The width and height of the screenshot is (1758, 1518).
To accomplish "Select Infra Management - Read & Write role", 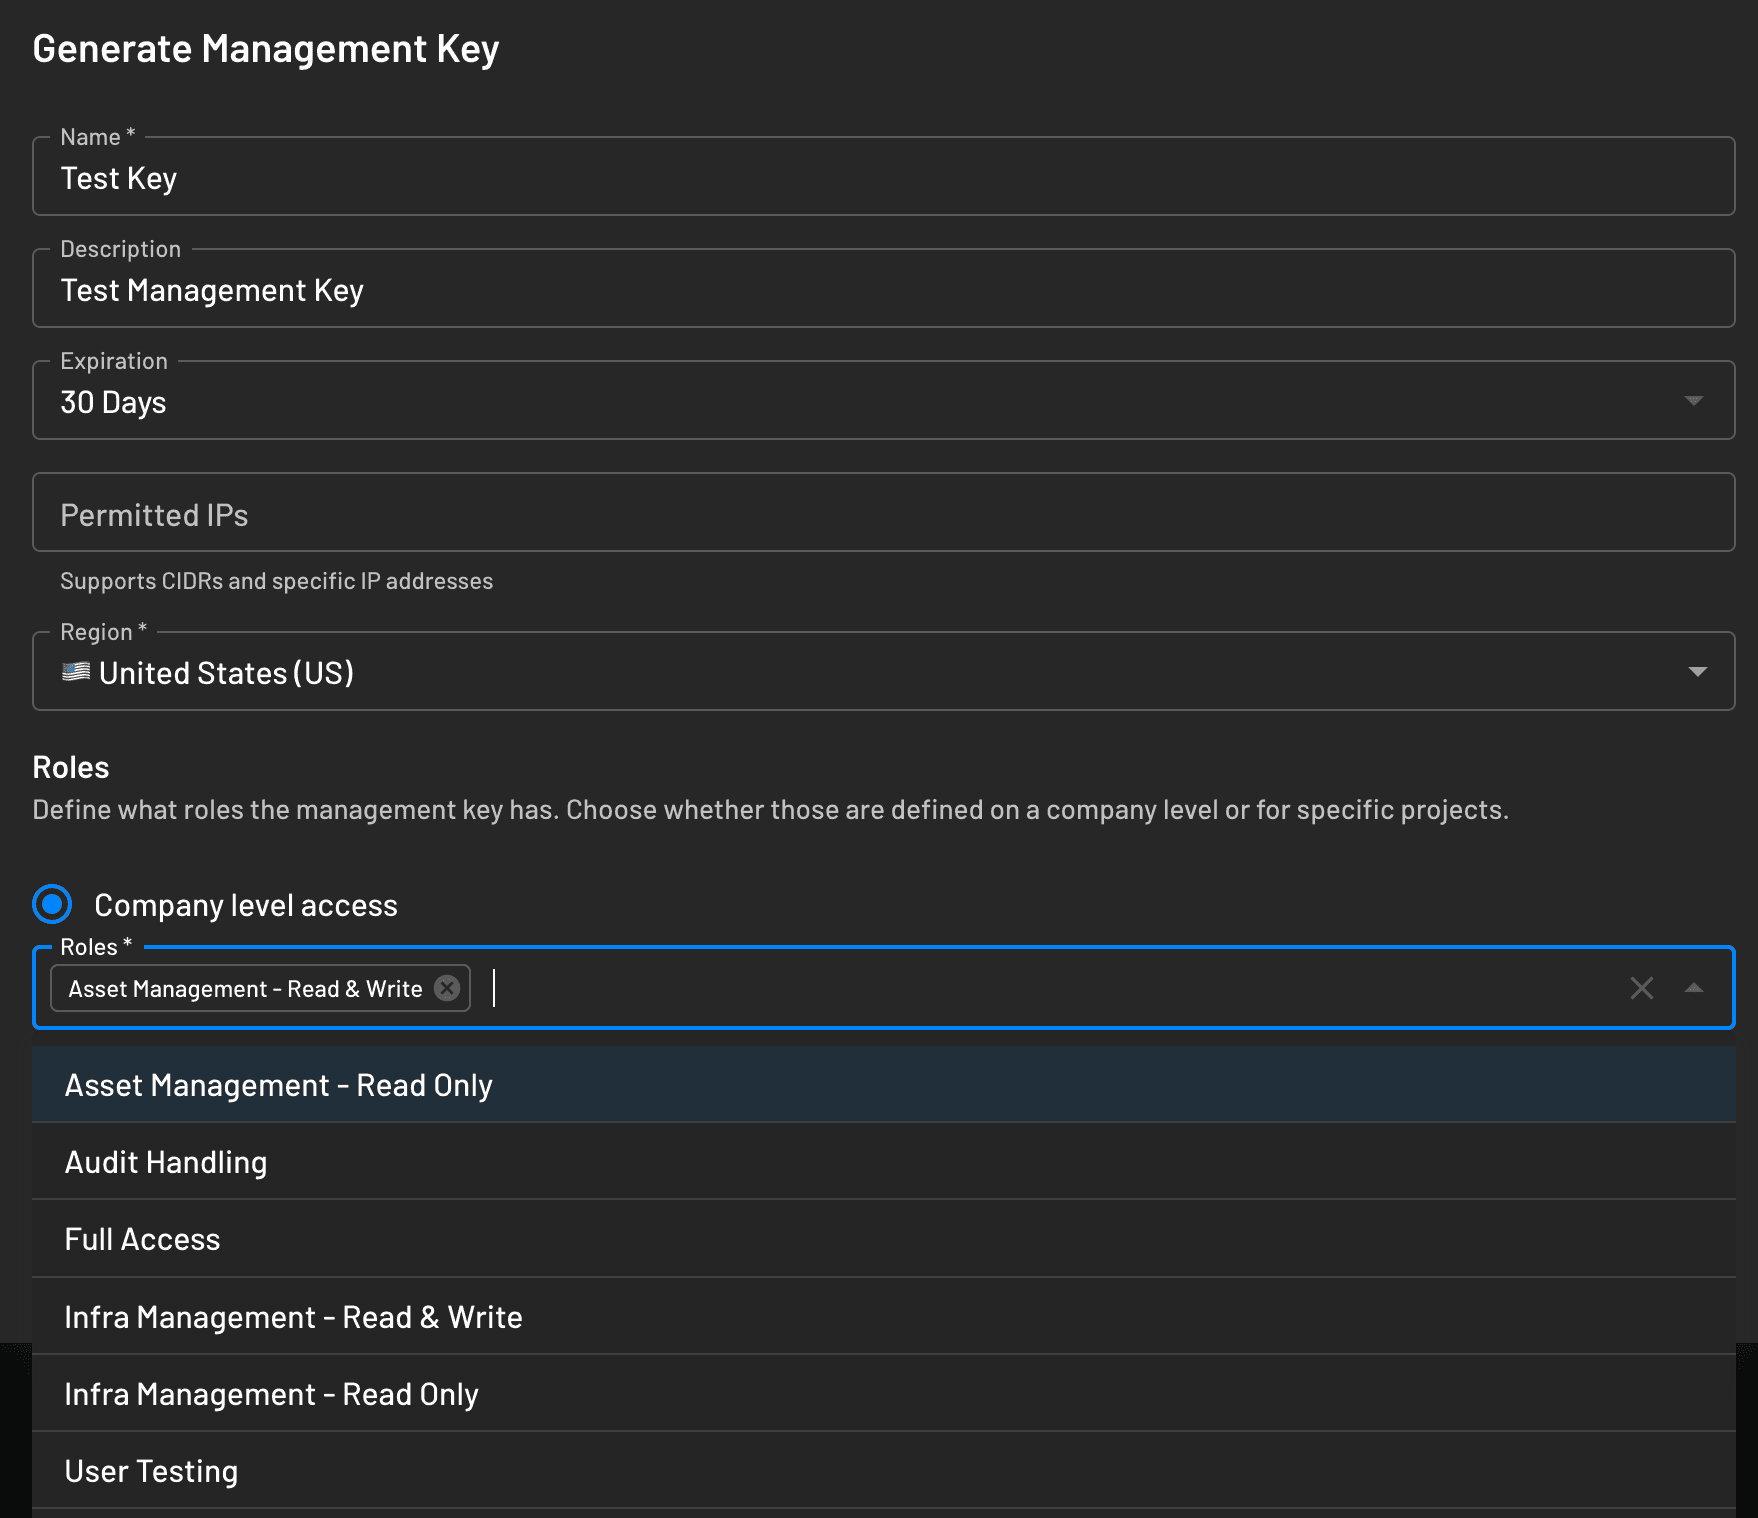I will tap(293, 1316).
